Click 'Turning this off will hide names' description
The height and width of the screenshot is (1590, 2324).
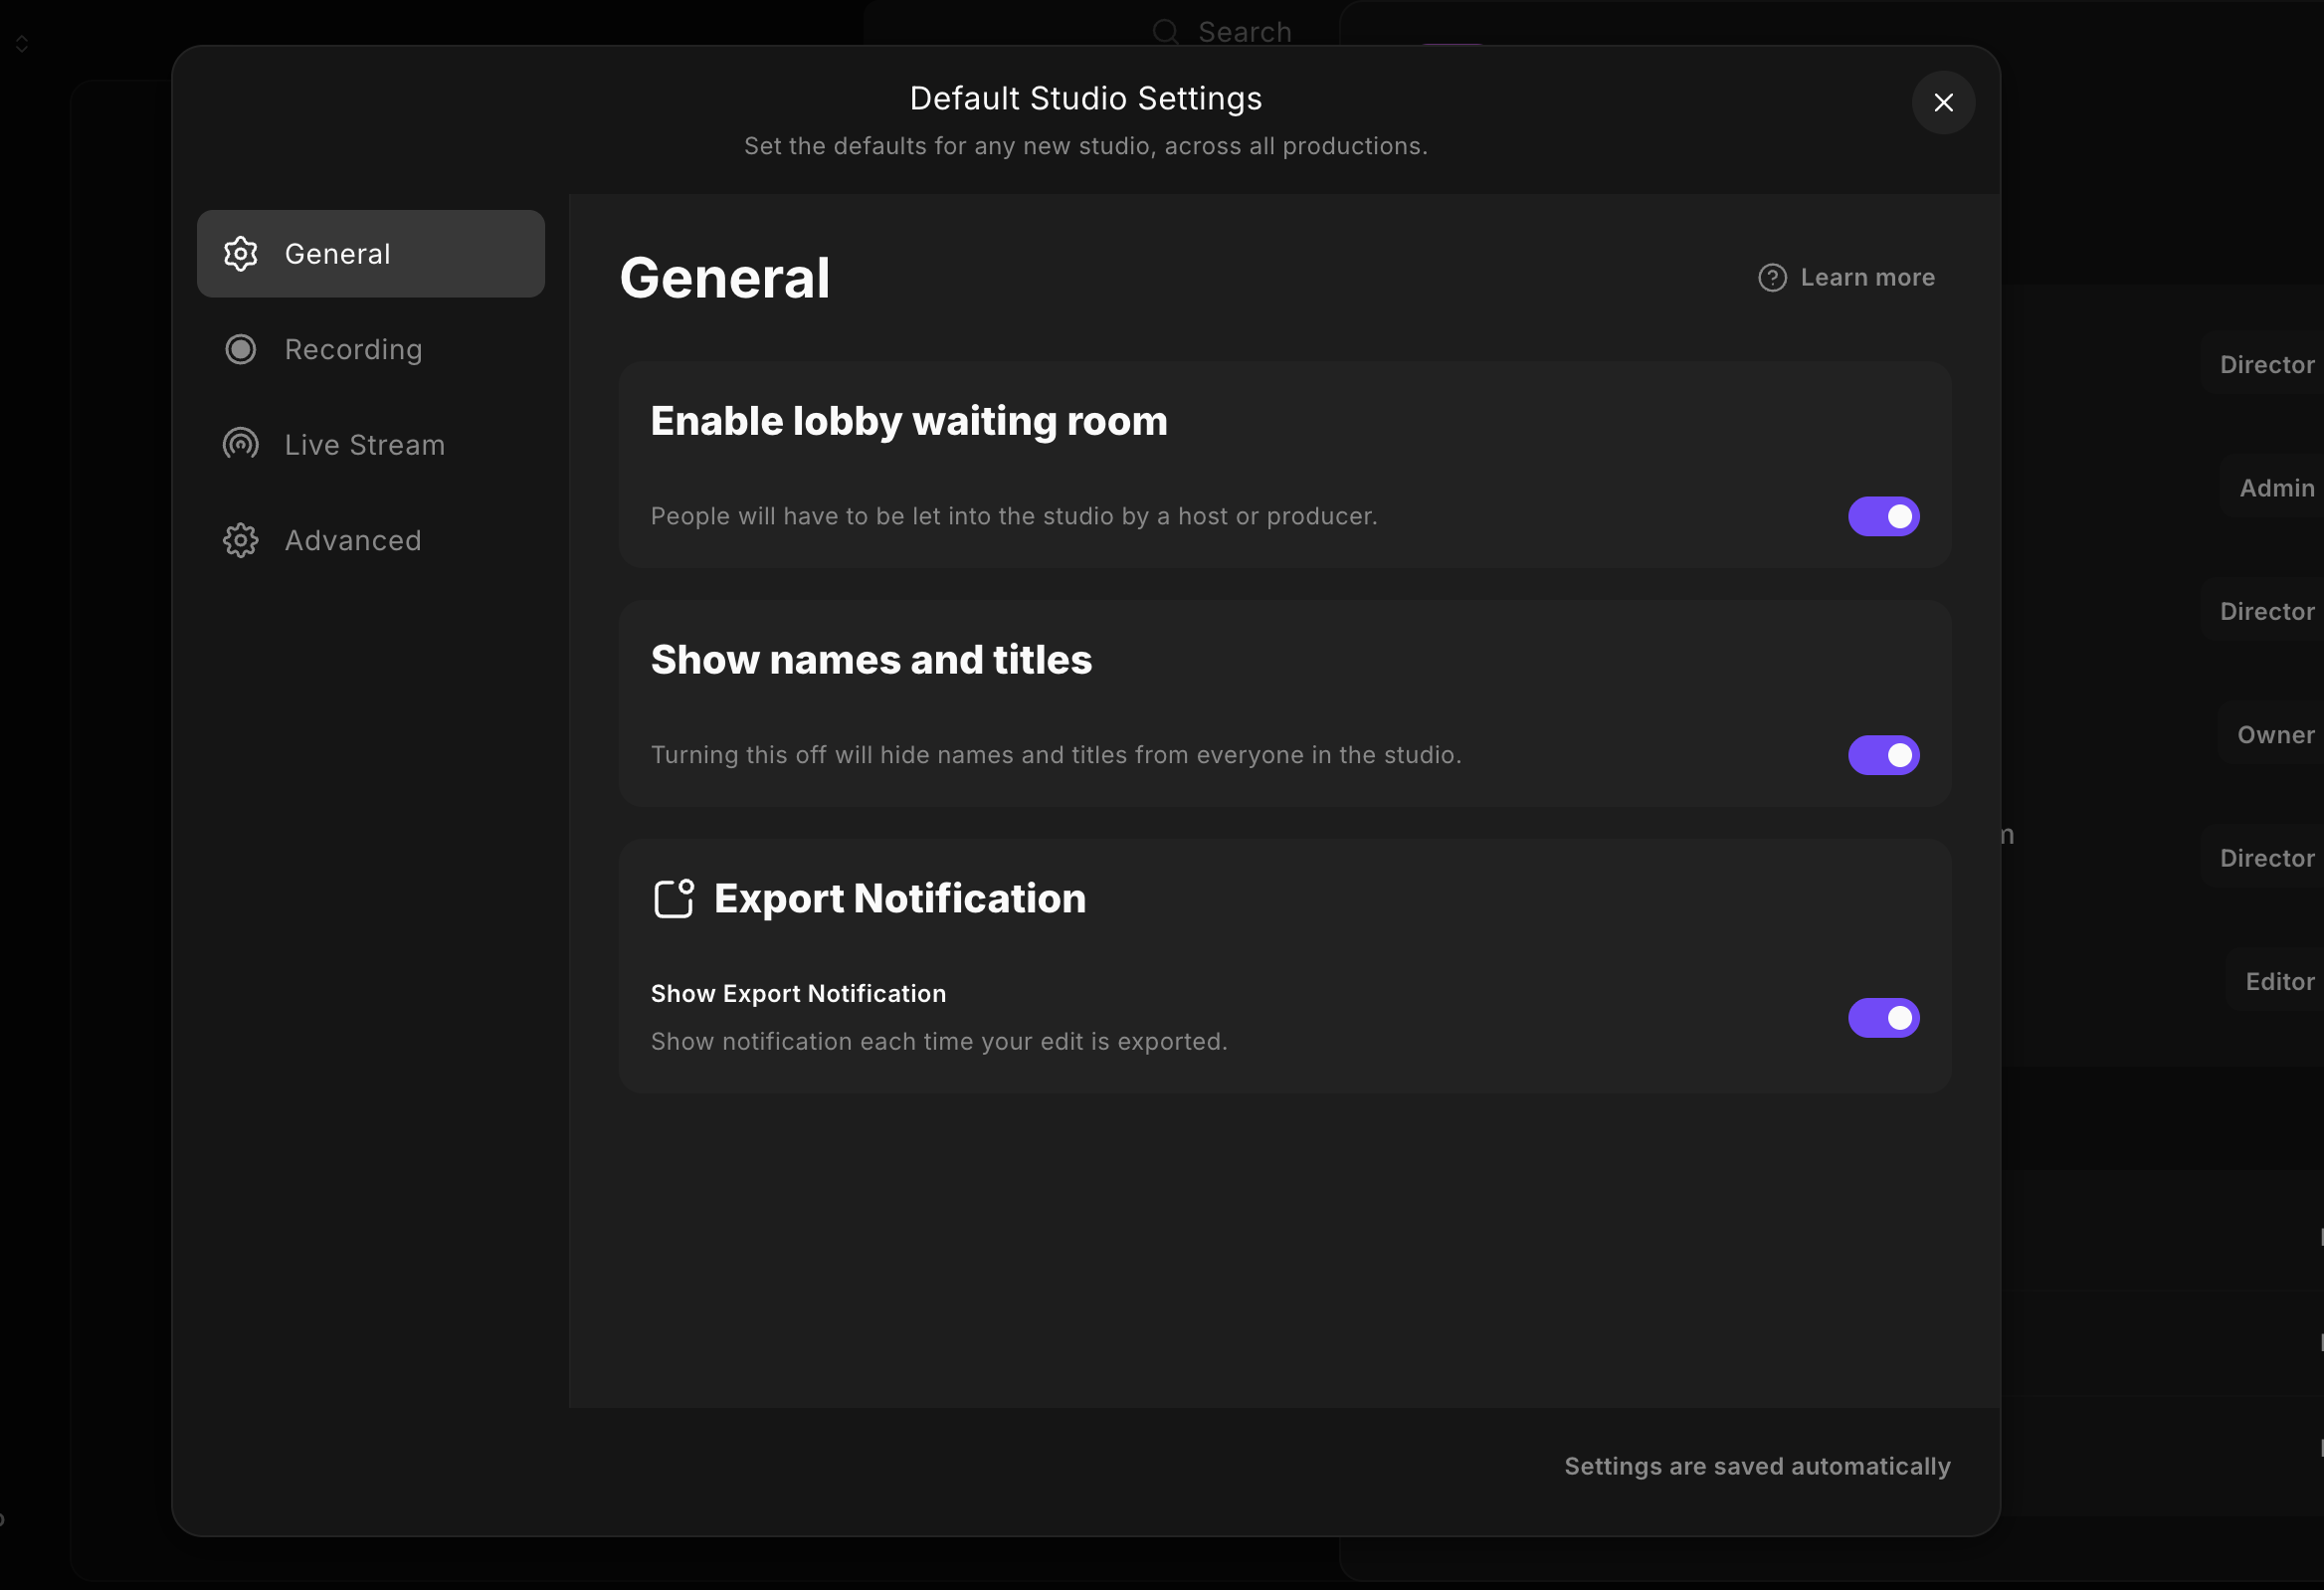click(1056, 755)
